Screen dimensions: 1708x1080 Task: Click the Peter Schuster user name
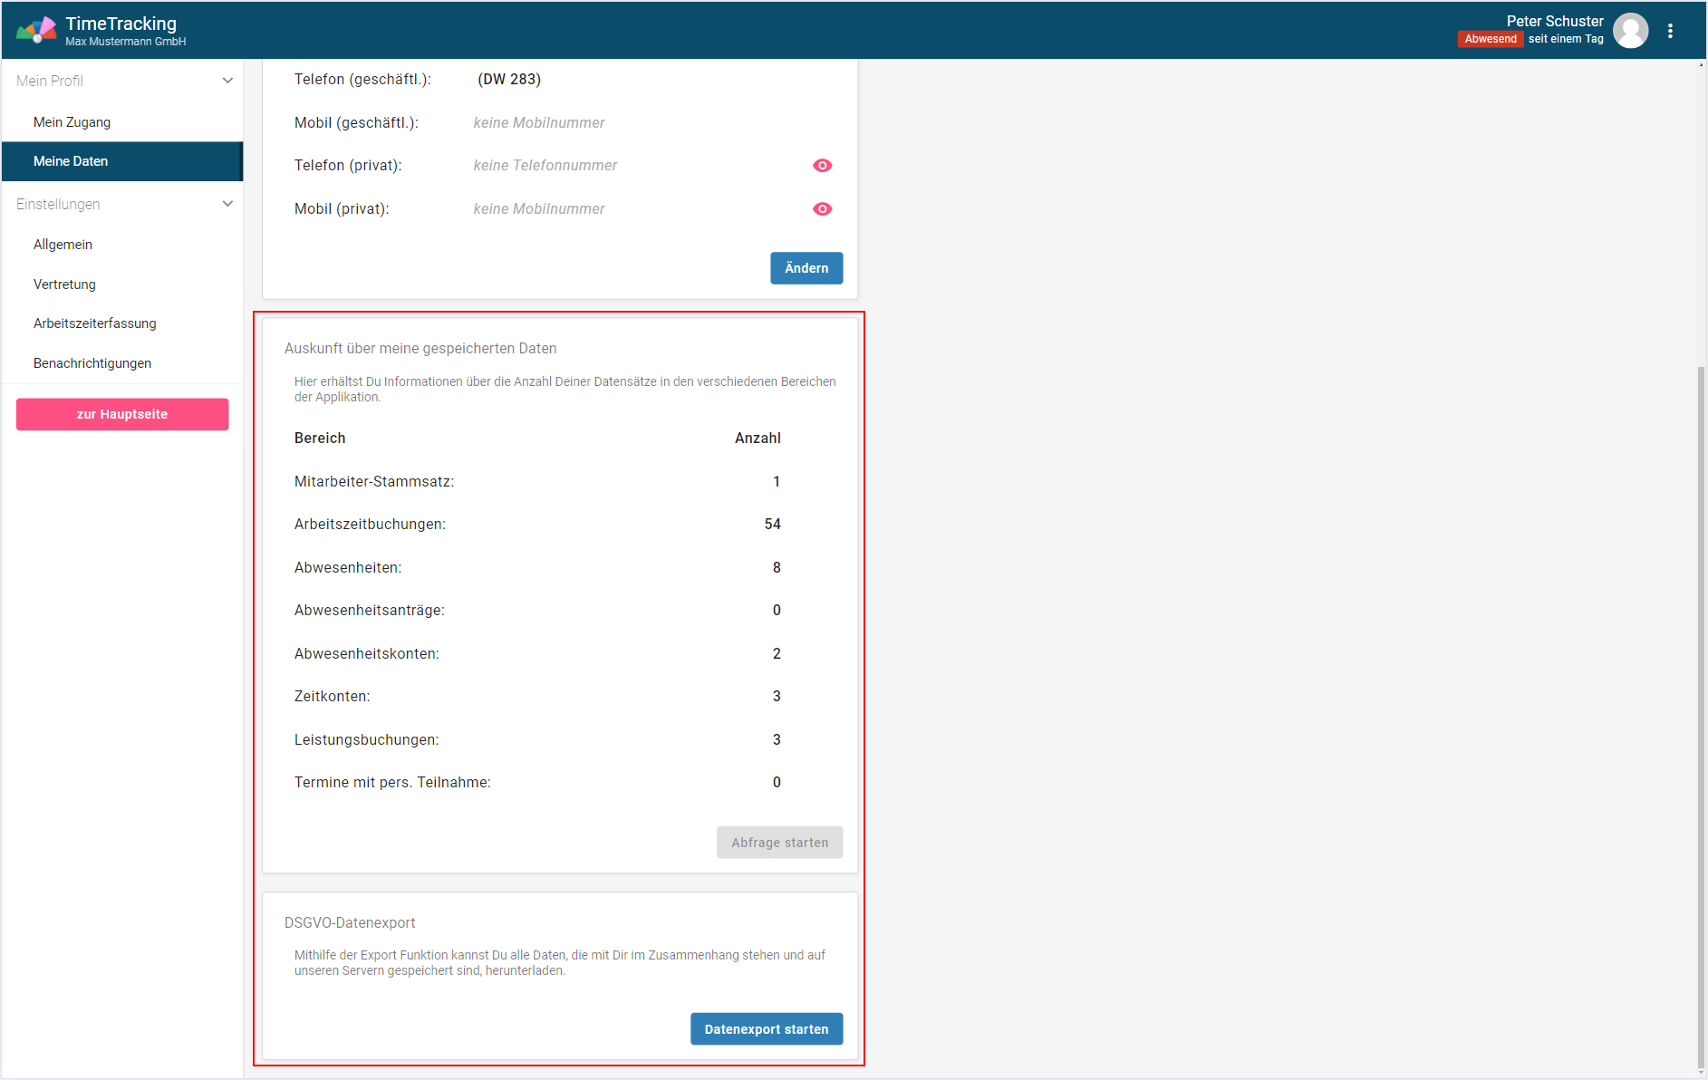pyautogui.click(x=1554, y=21)
